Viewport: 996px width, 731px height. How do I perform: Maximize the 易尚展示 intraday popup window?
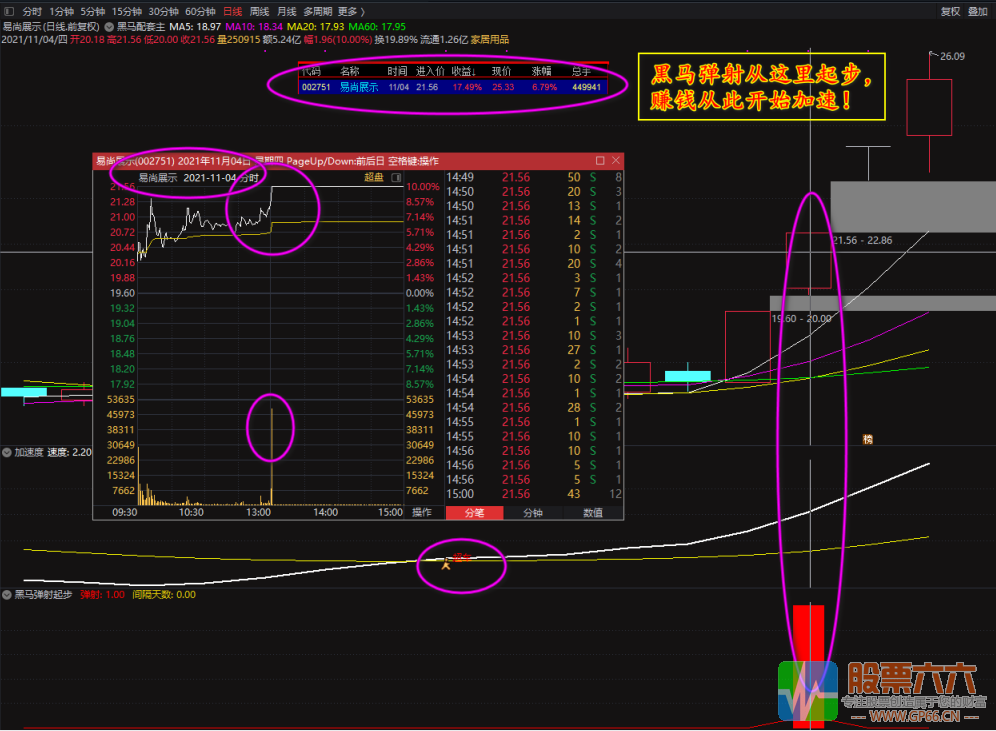[x=600, y=161]
